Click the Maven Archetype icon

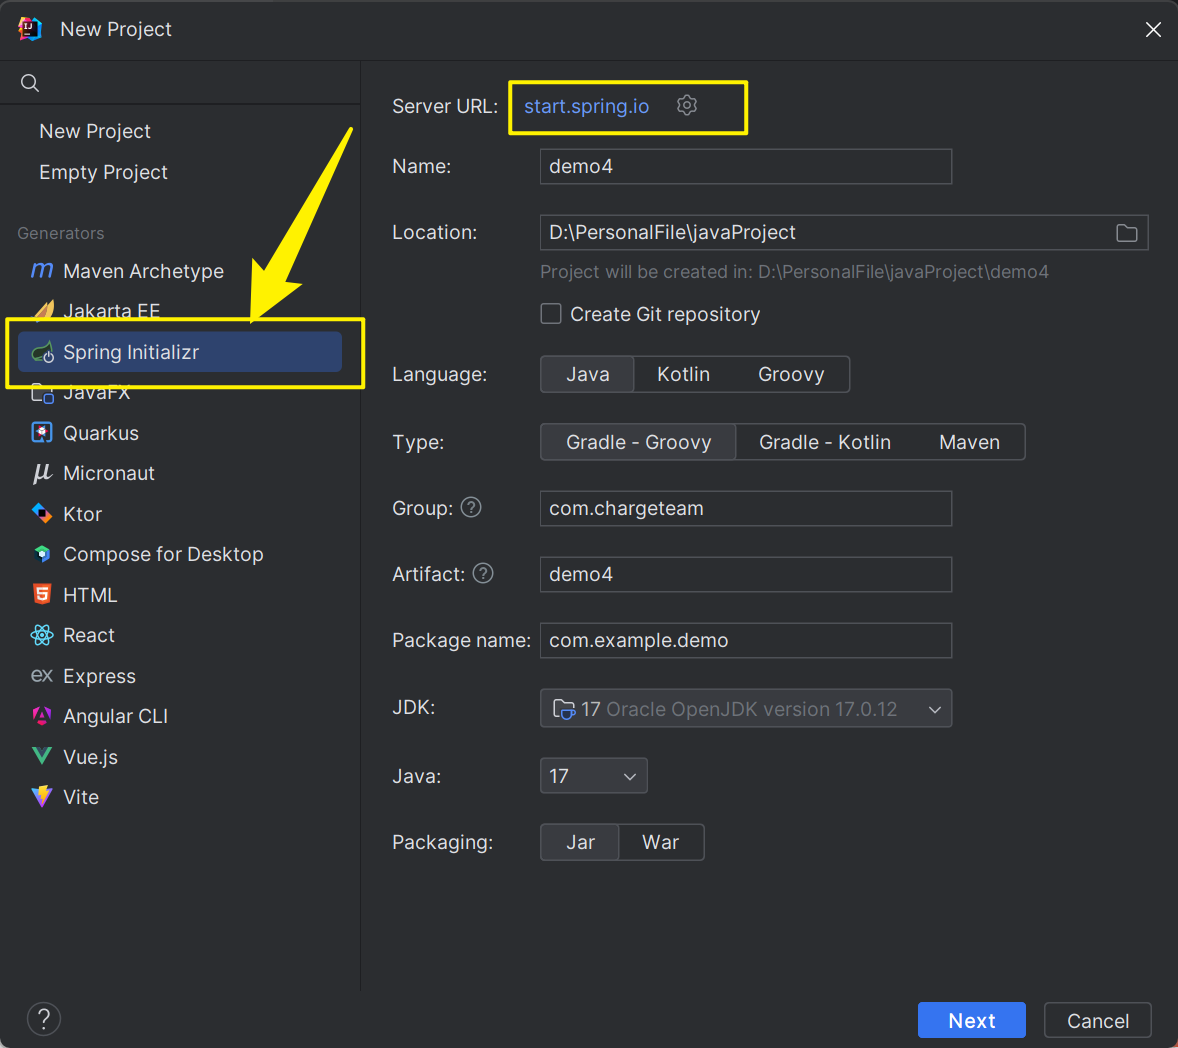[42, 270]
